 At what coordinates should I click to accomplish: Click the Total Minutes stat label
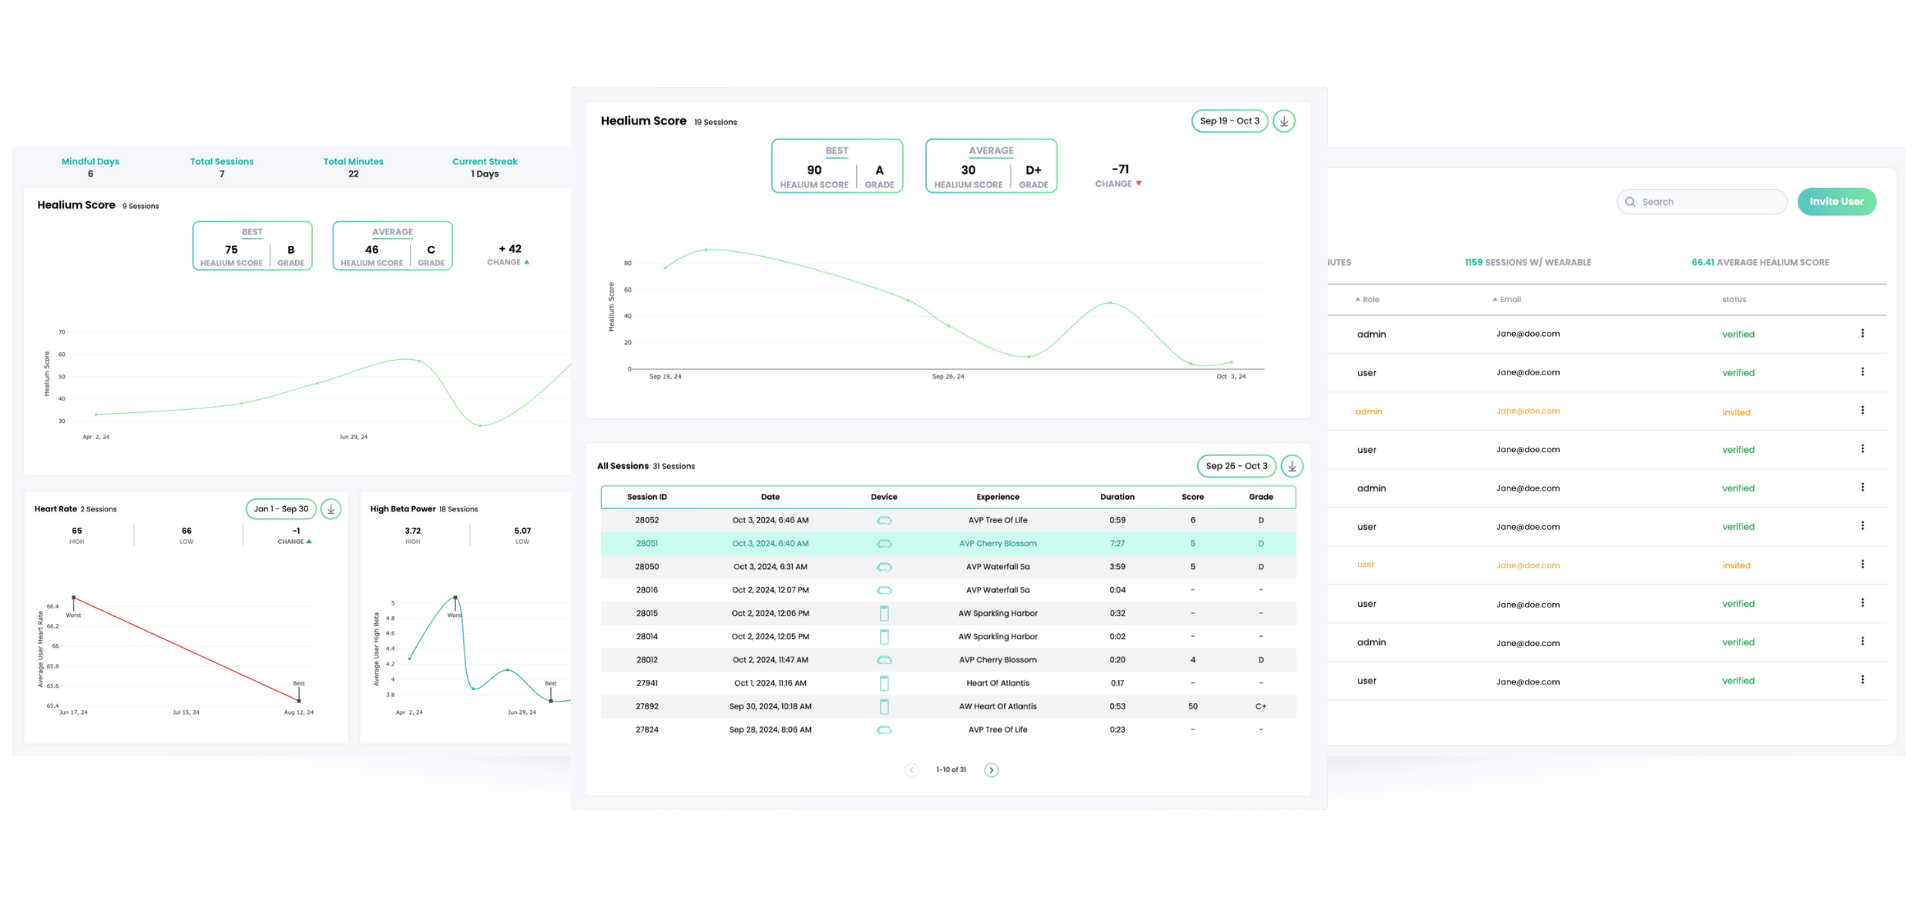pos(353,161)
